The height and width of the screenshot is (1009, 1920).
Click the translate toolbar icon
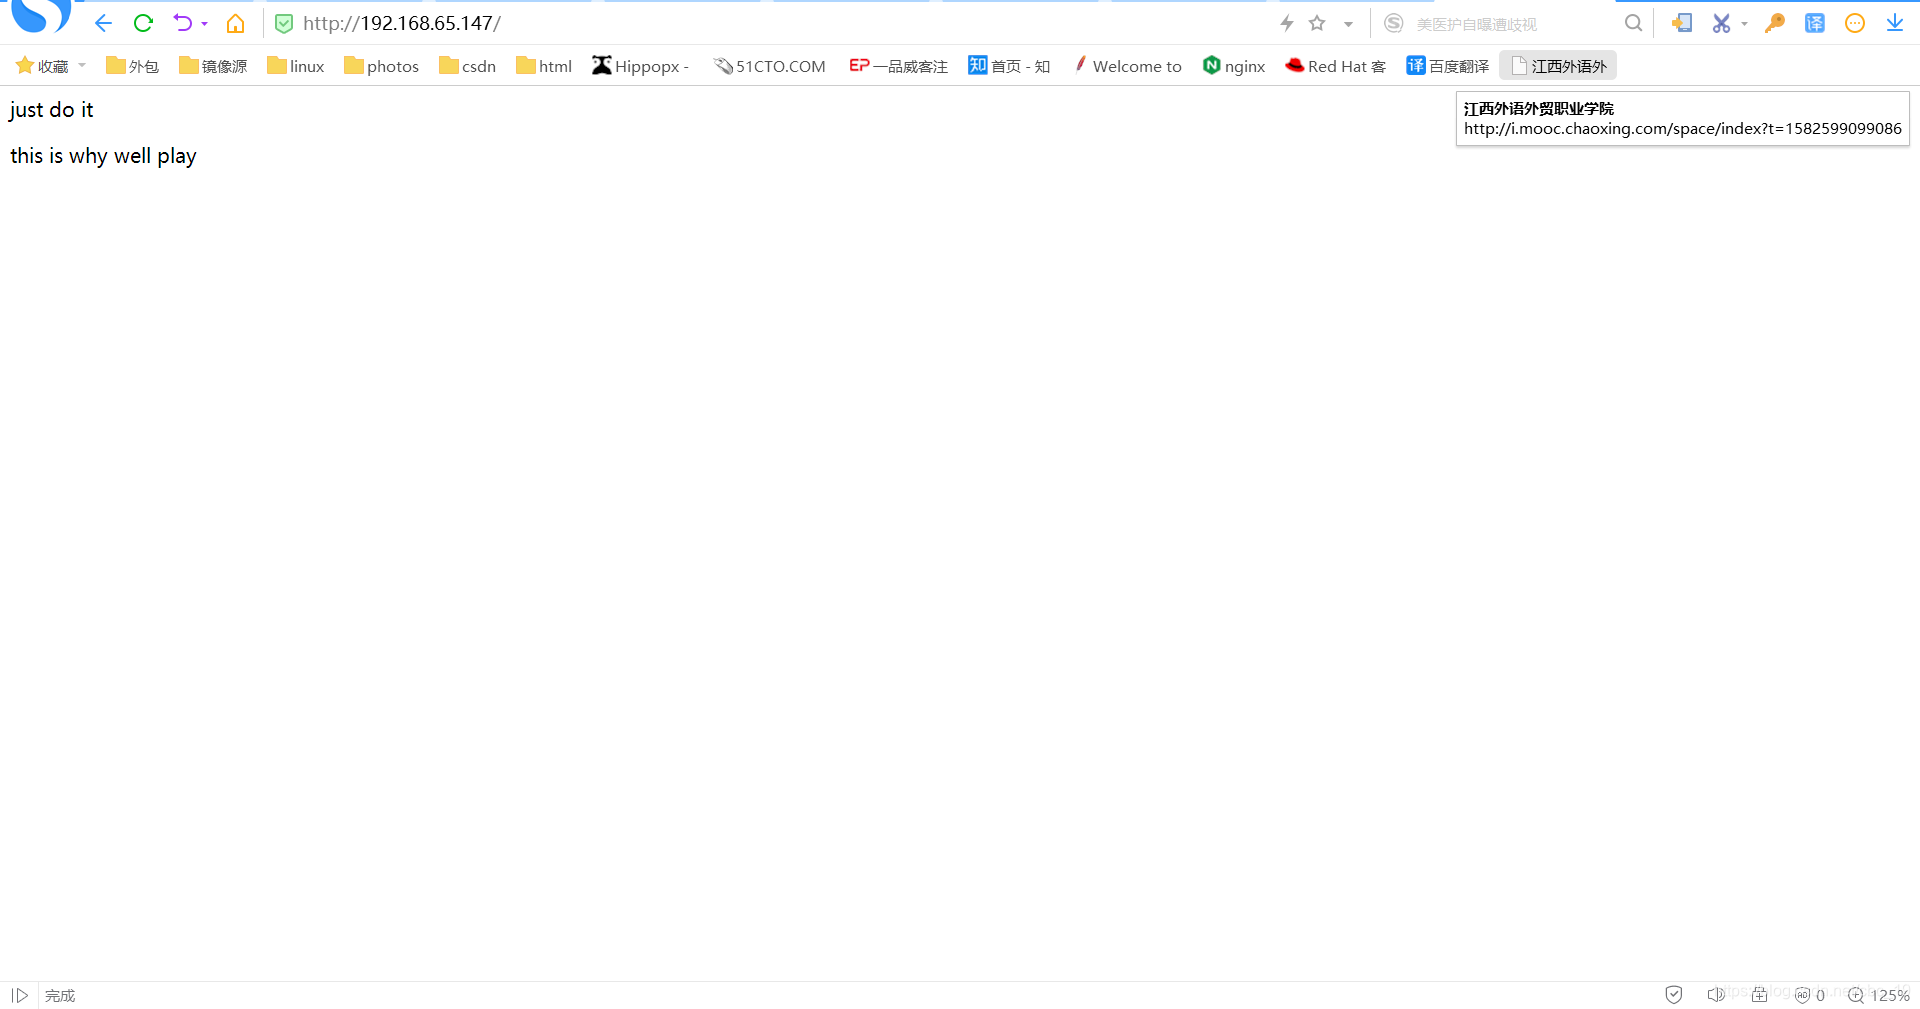click(1814, 23)
